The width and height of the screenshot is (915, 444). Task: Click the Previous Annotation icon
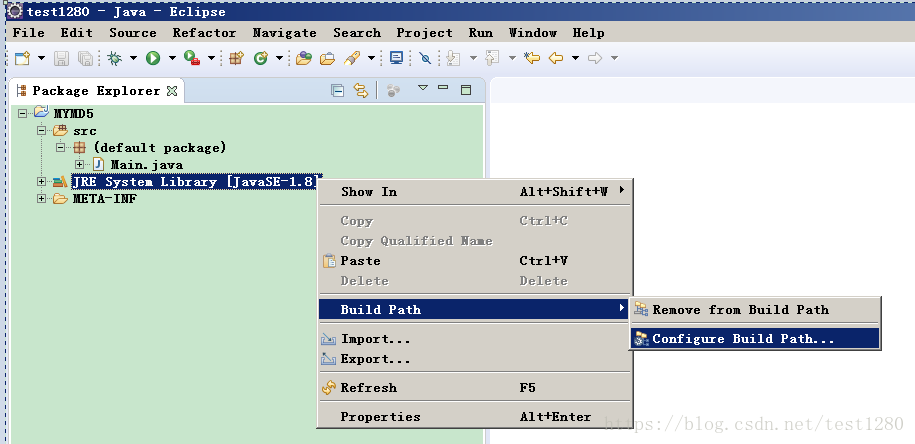click(x=493, y=58)
